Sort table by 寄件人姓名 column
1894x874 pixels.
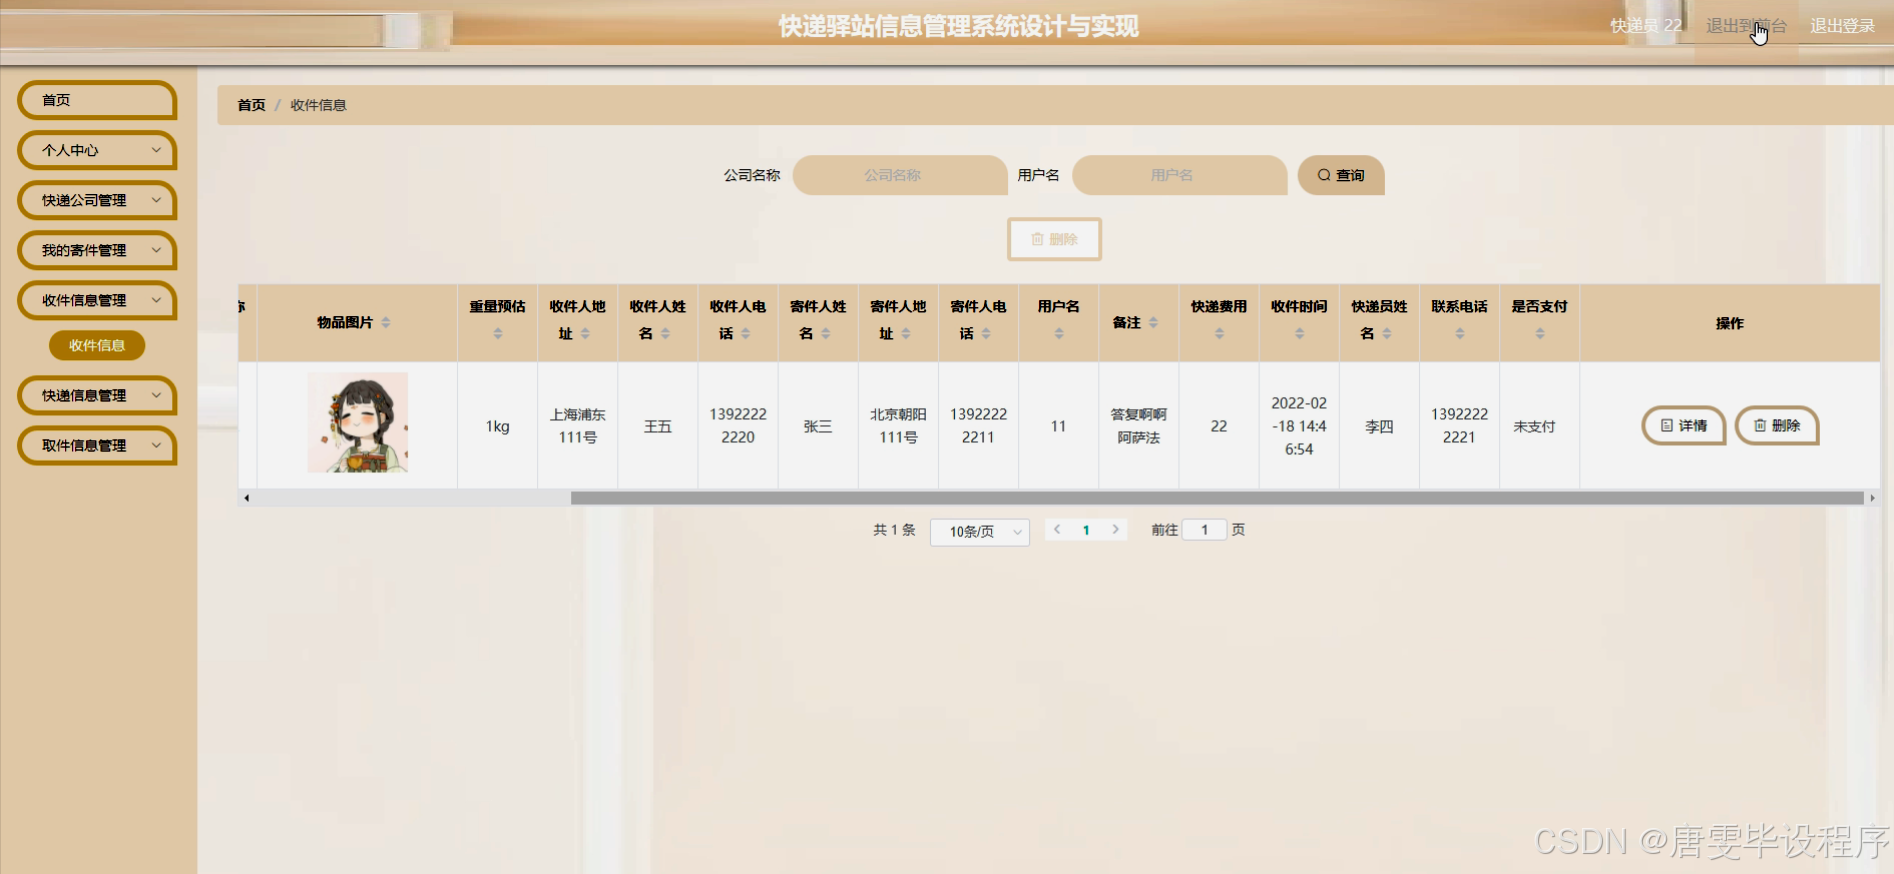[x=825, y=334]
